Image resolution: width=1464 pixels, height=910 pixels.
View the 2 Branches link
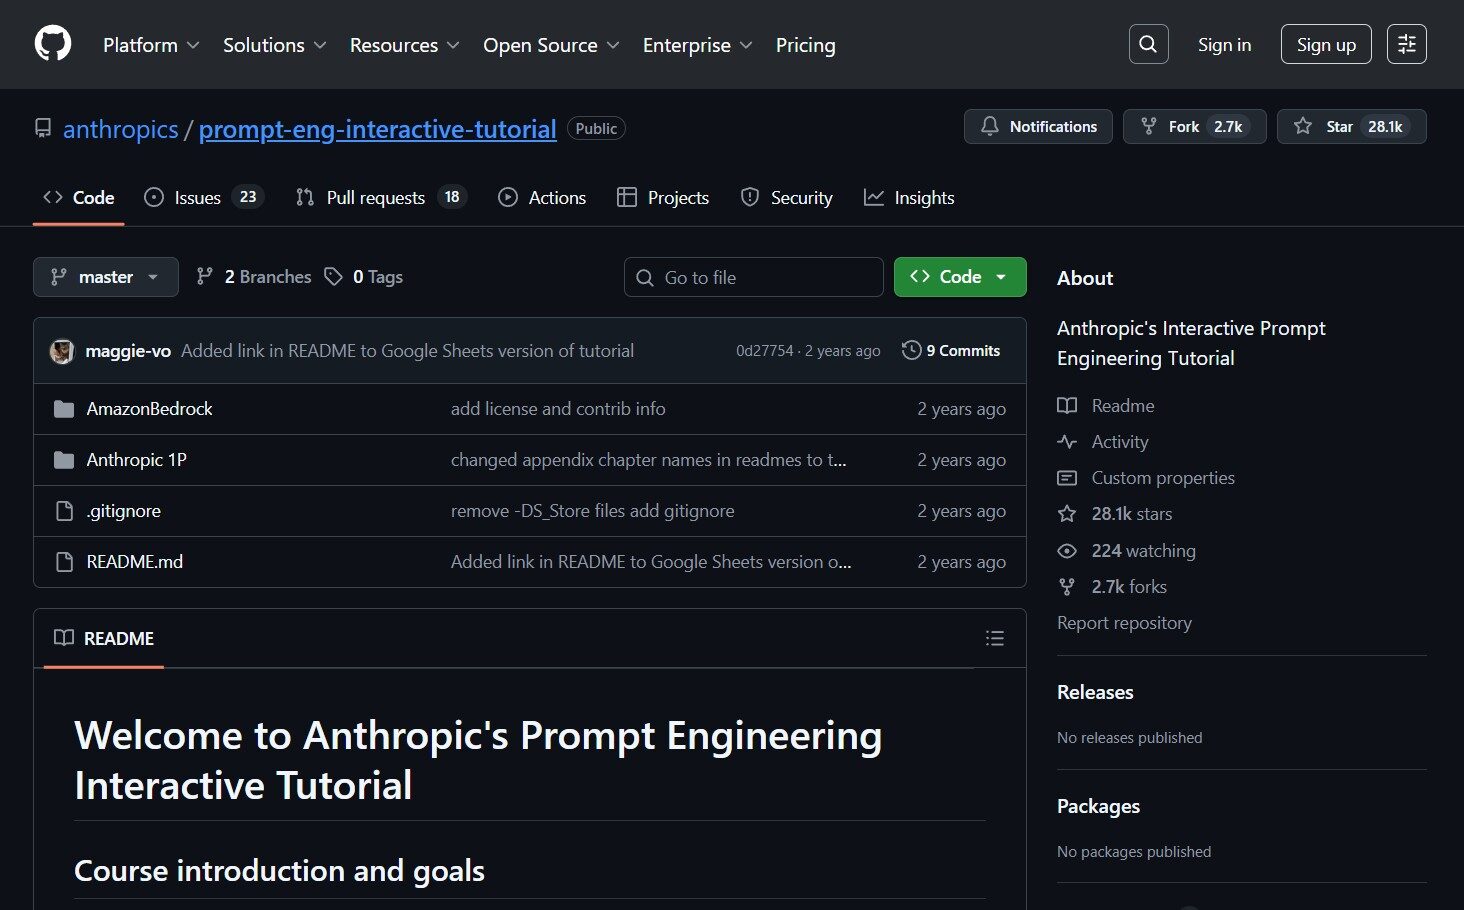(255, 277)
